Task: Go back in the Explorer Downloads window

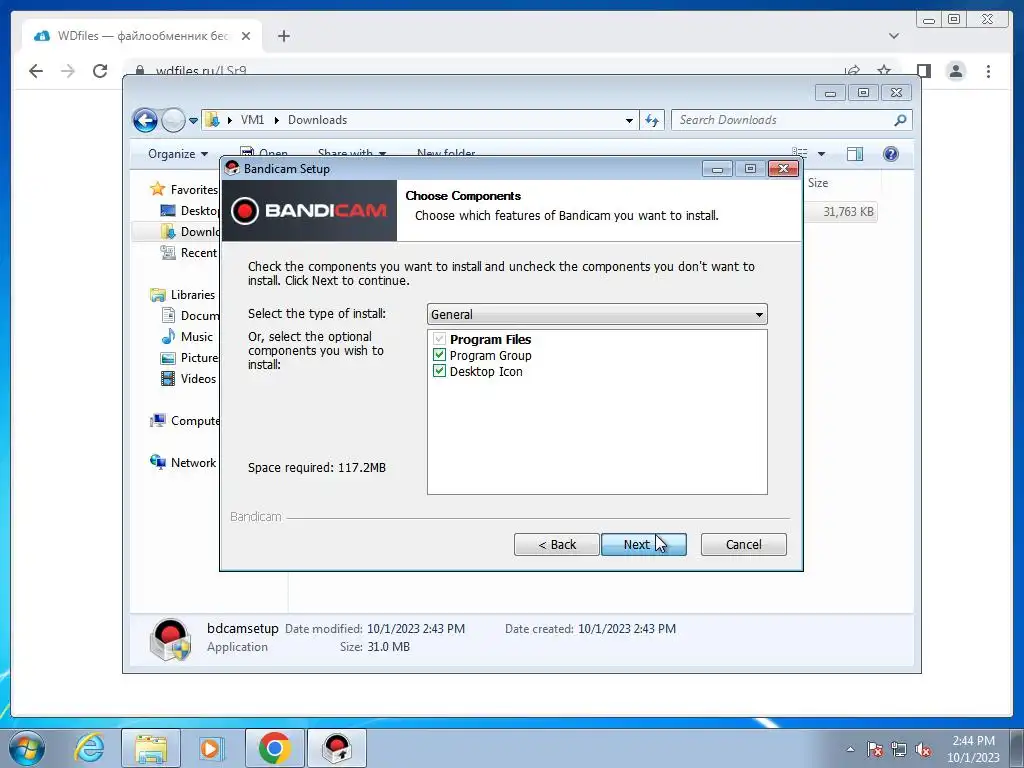Action: [145, 120]
